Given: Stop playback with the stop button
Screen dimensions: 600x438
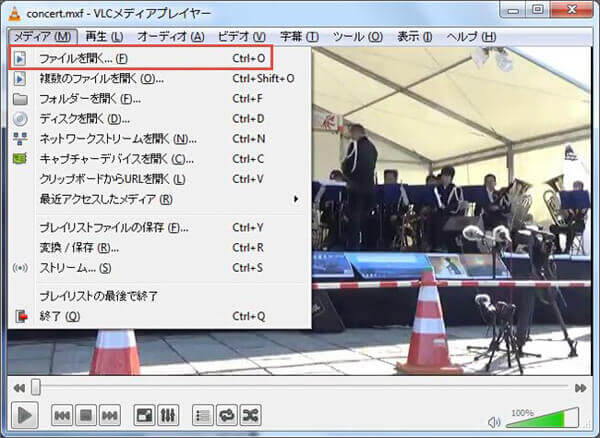Looking at the screenshot, I should [x=86, y=415].
